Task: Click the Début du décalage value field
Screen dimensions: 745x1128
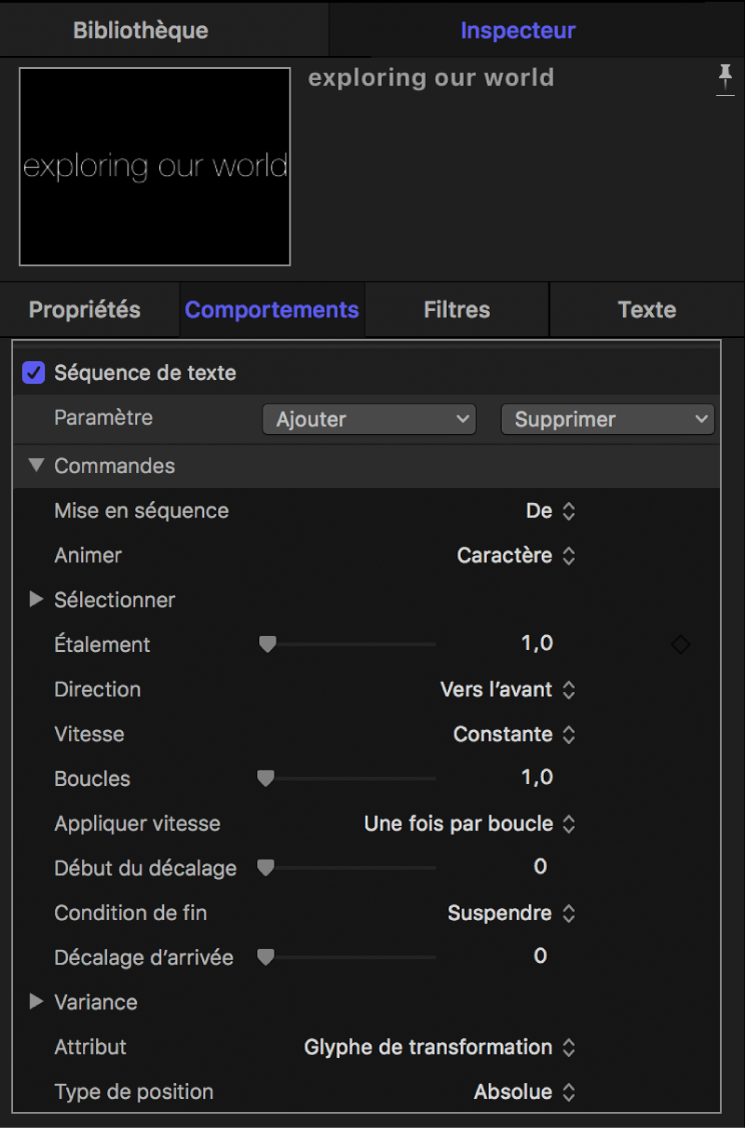Action: 540,867
